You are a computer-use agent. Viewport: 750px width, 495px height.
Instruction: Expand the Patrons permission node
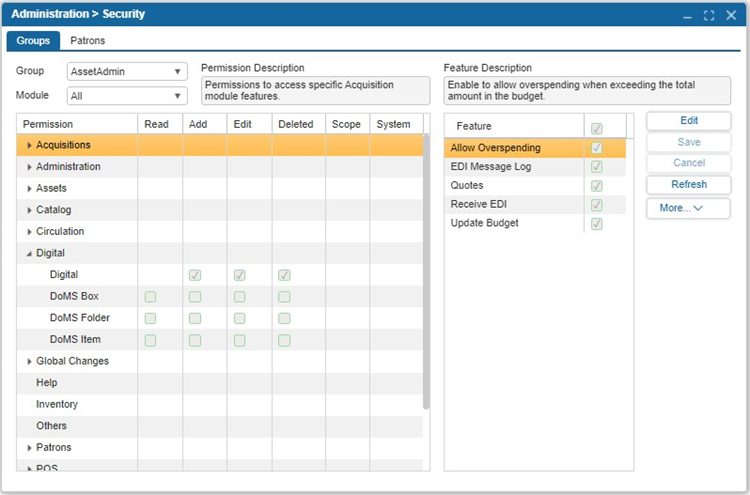pos(29,448)
